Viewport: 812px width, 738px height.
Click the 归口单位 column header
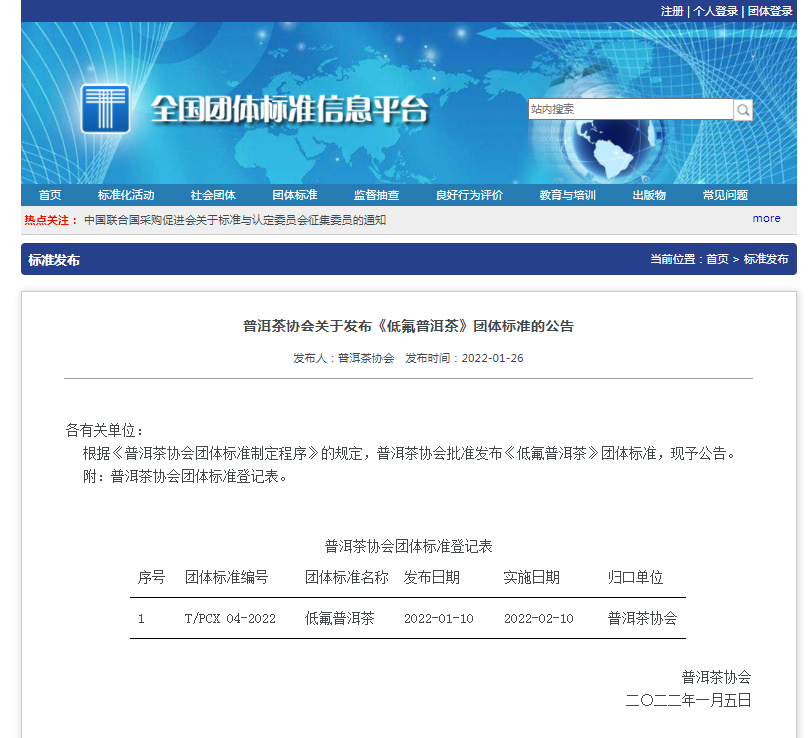(635, 577)
